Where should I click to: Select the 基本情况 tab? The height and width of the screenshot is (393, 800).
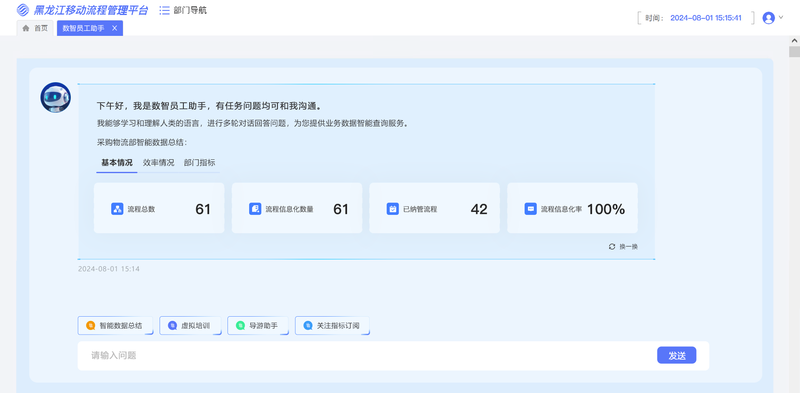tap(117, 163)
